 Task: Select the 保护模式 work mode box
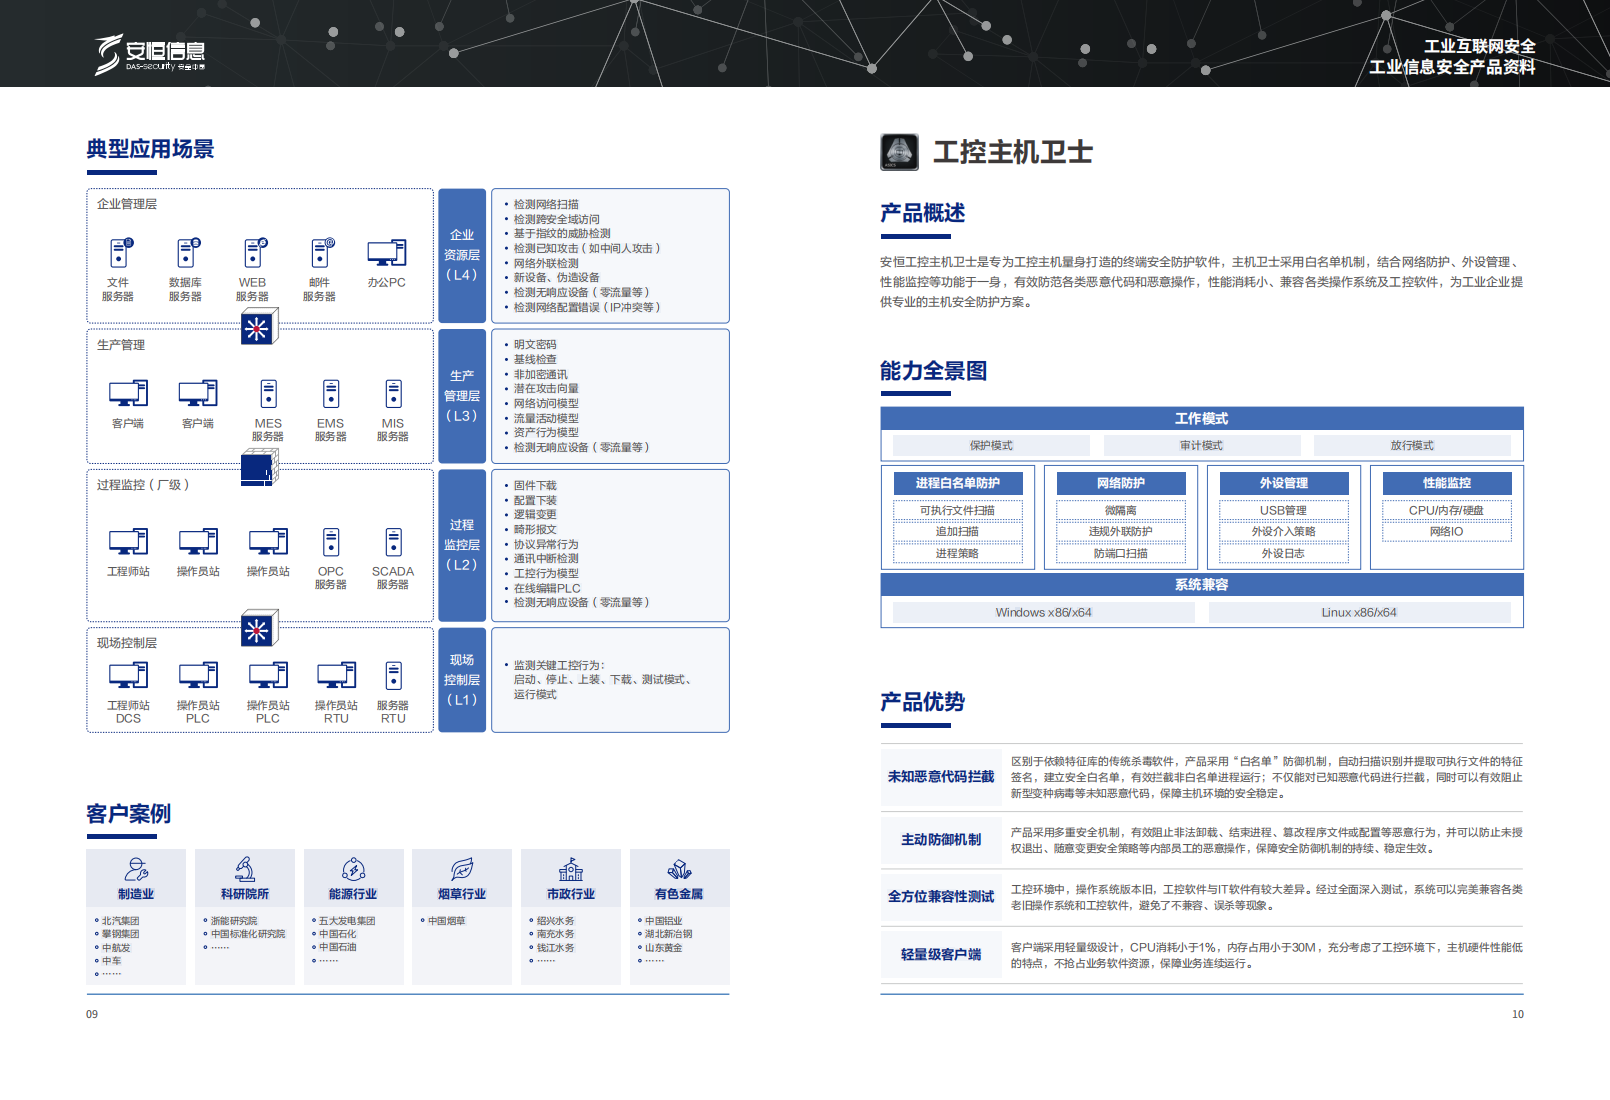click(991, 445)
